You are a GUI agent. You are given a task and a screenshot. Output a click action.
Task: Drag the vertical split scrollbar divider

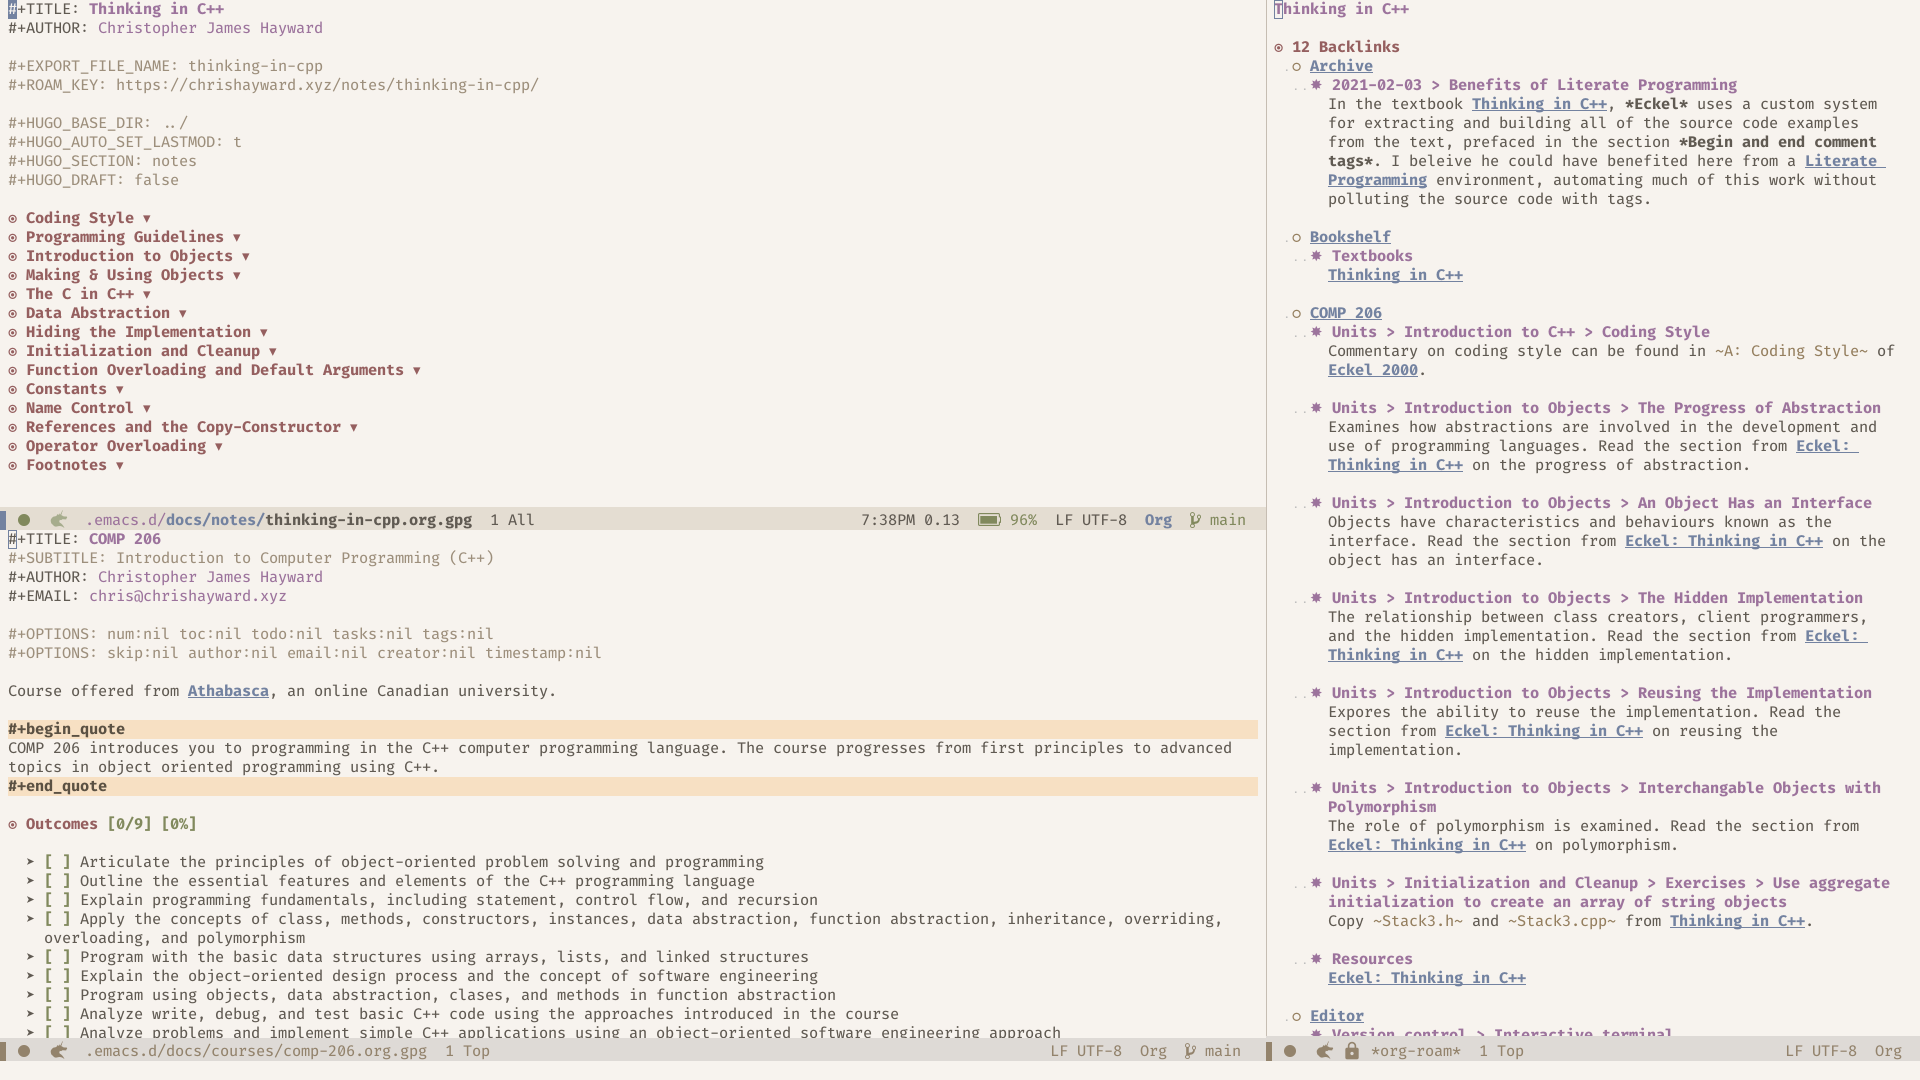point(1269,527)
